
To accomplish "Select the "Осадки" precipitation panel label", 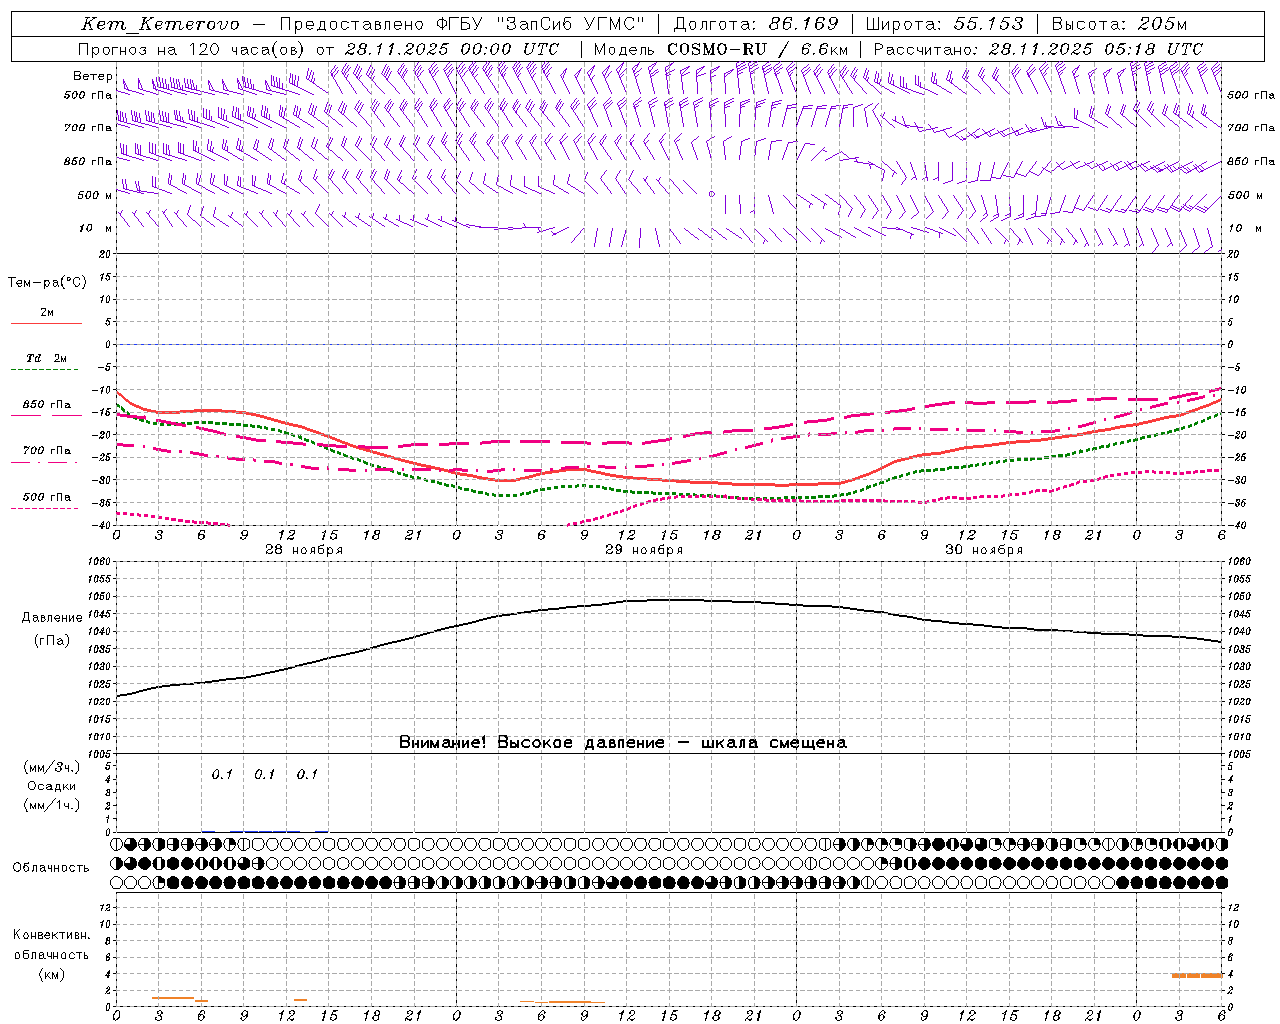I will [x=52, y=786].
